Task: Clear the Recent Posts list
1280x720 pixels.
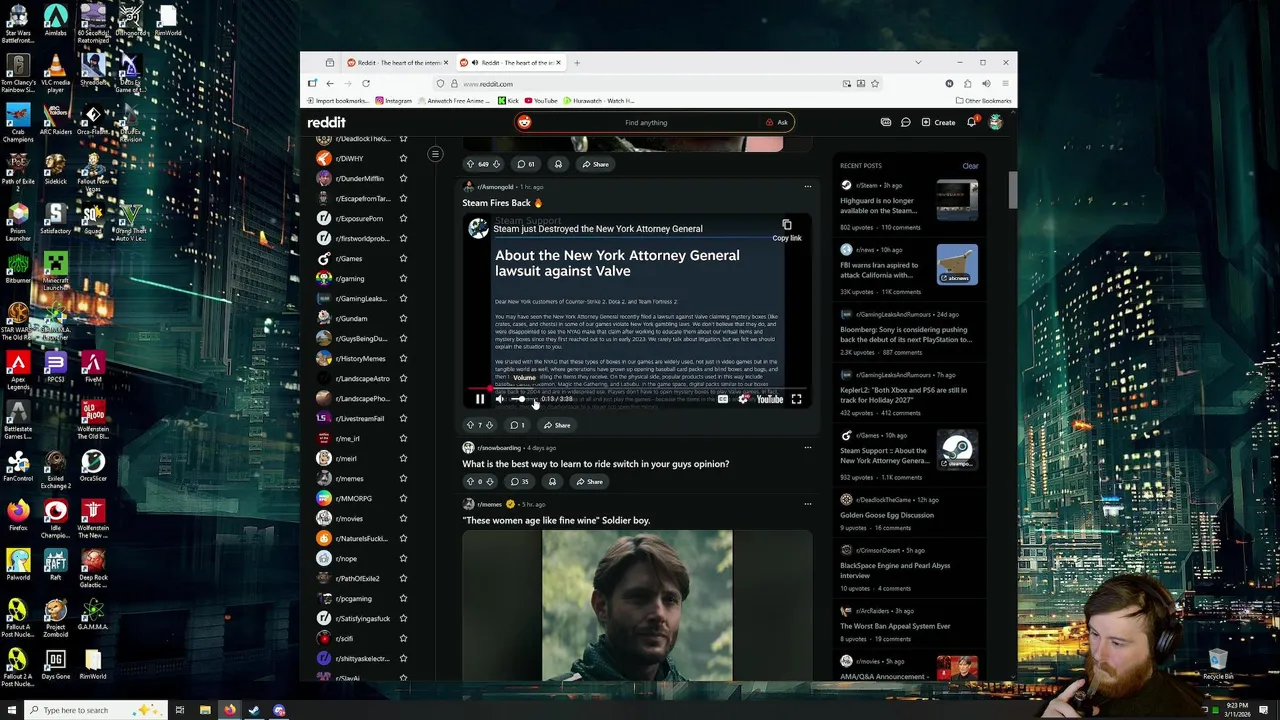Action: (970, 166)
